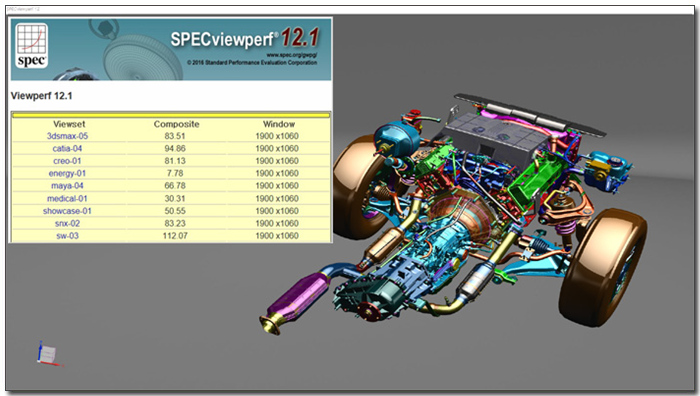Open the medical-01 viewset link

pyautogui.click(x=67, y=199)
